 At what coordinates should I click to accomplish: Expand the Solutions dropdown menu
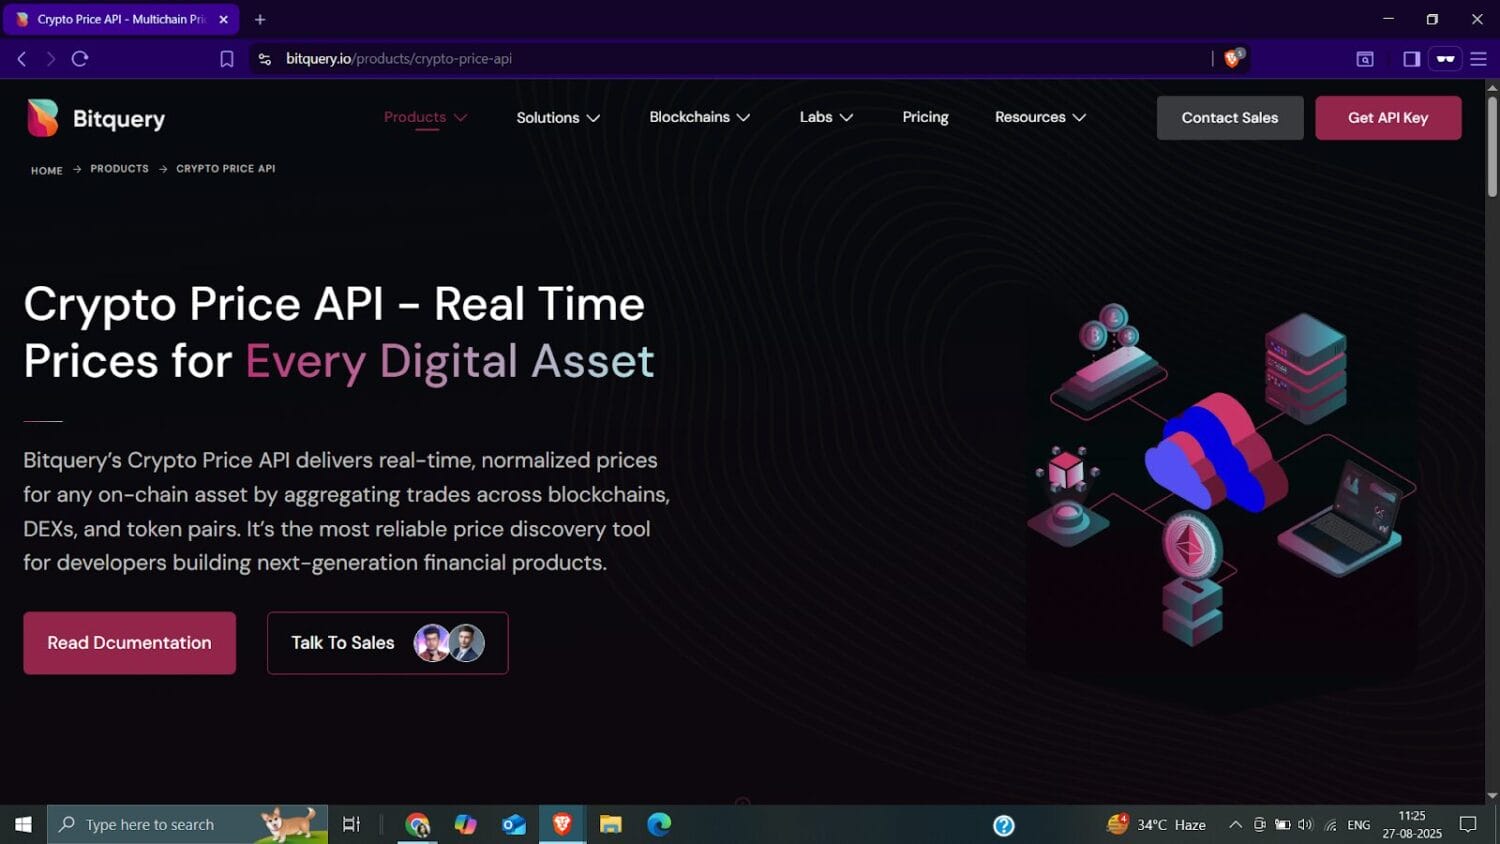pos(558,118)
